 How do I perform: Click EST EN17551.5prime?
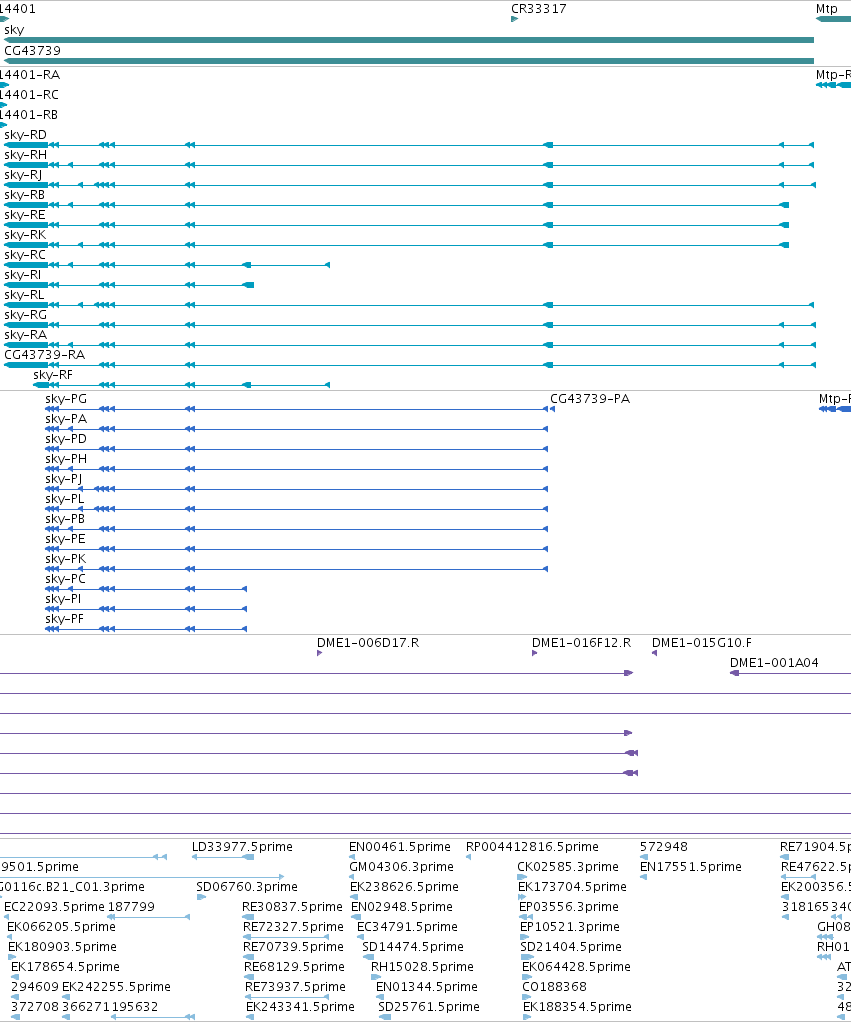point(691,867)
